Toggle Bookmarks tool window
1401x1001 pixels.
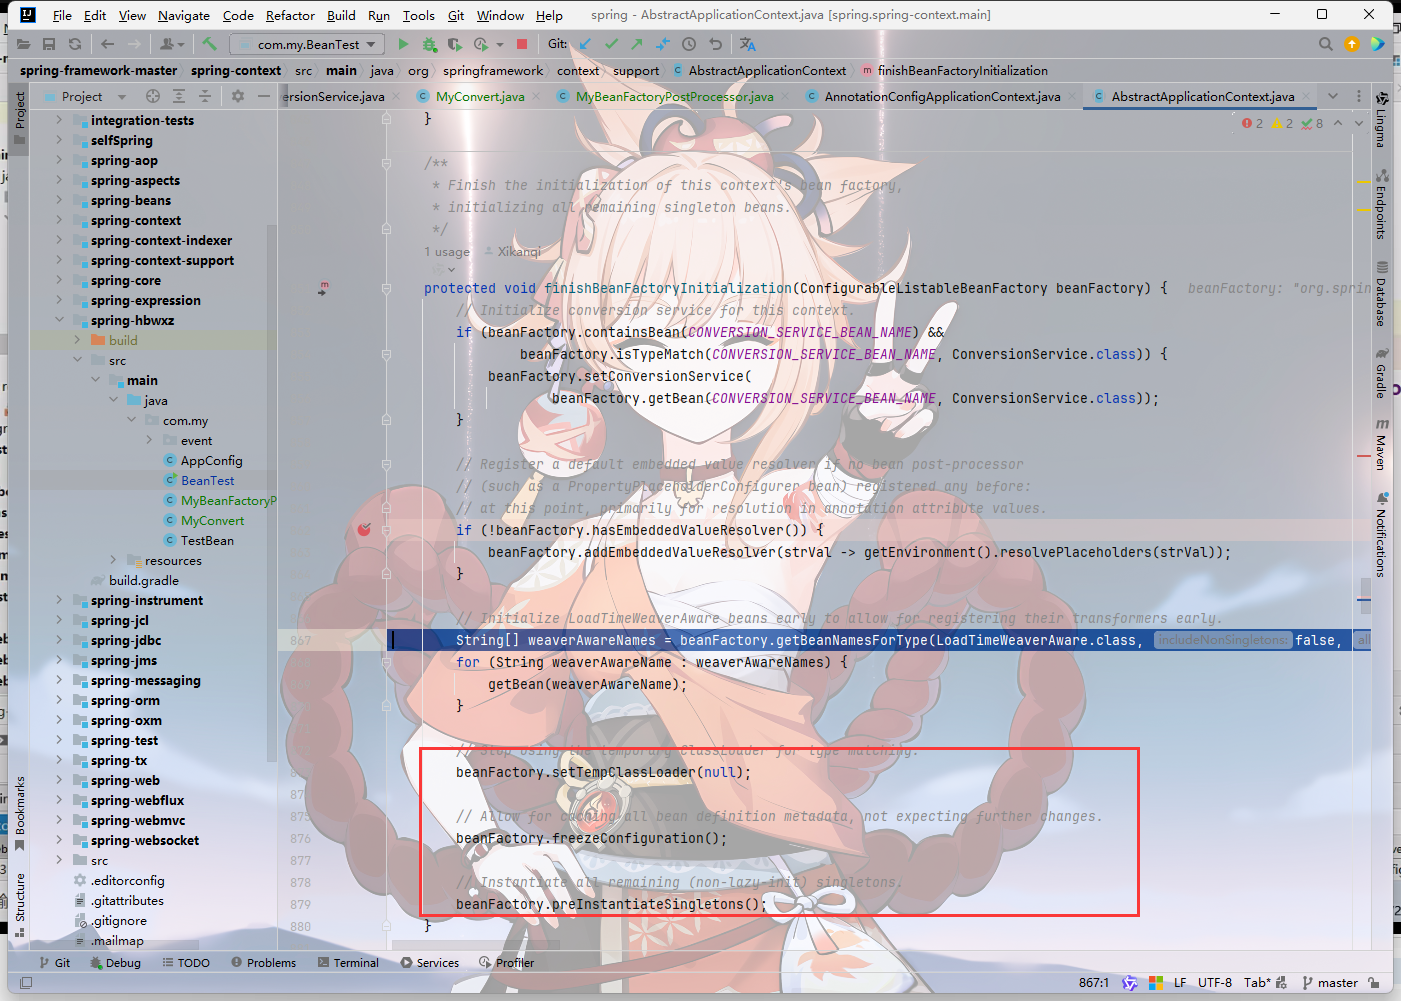[x=19, y=813]
